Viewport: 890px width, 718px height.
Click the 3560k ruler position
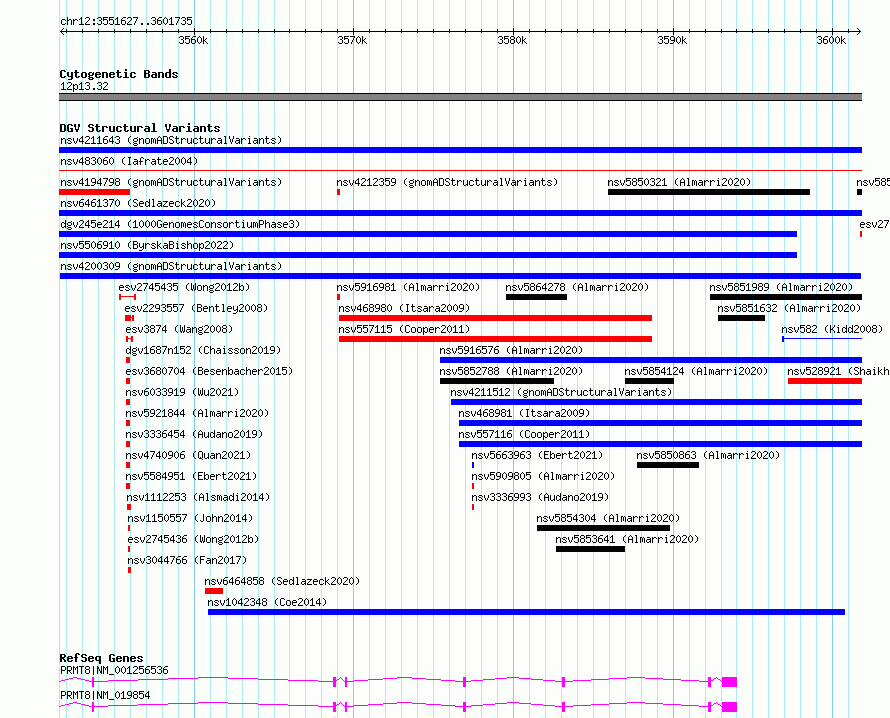(193, 40)
